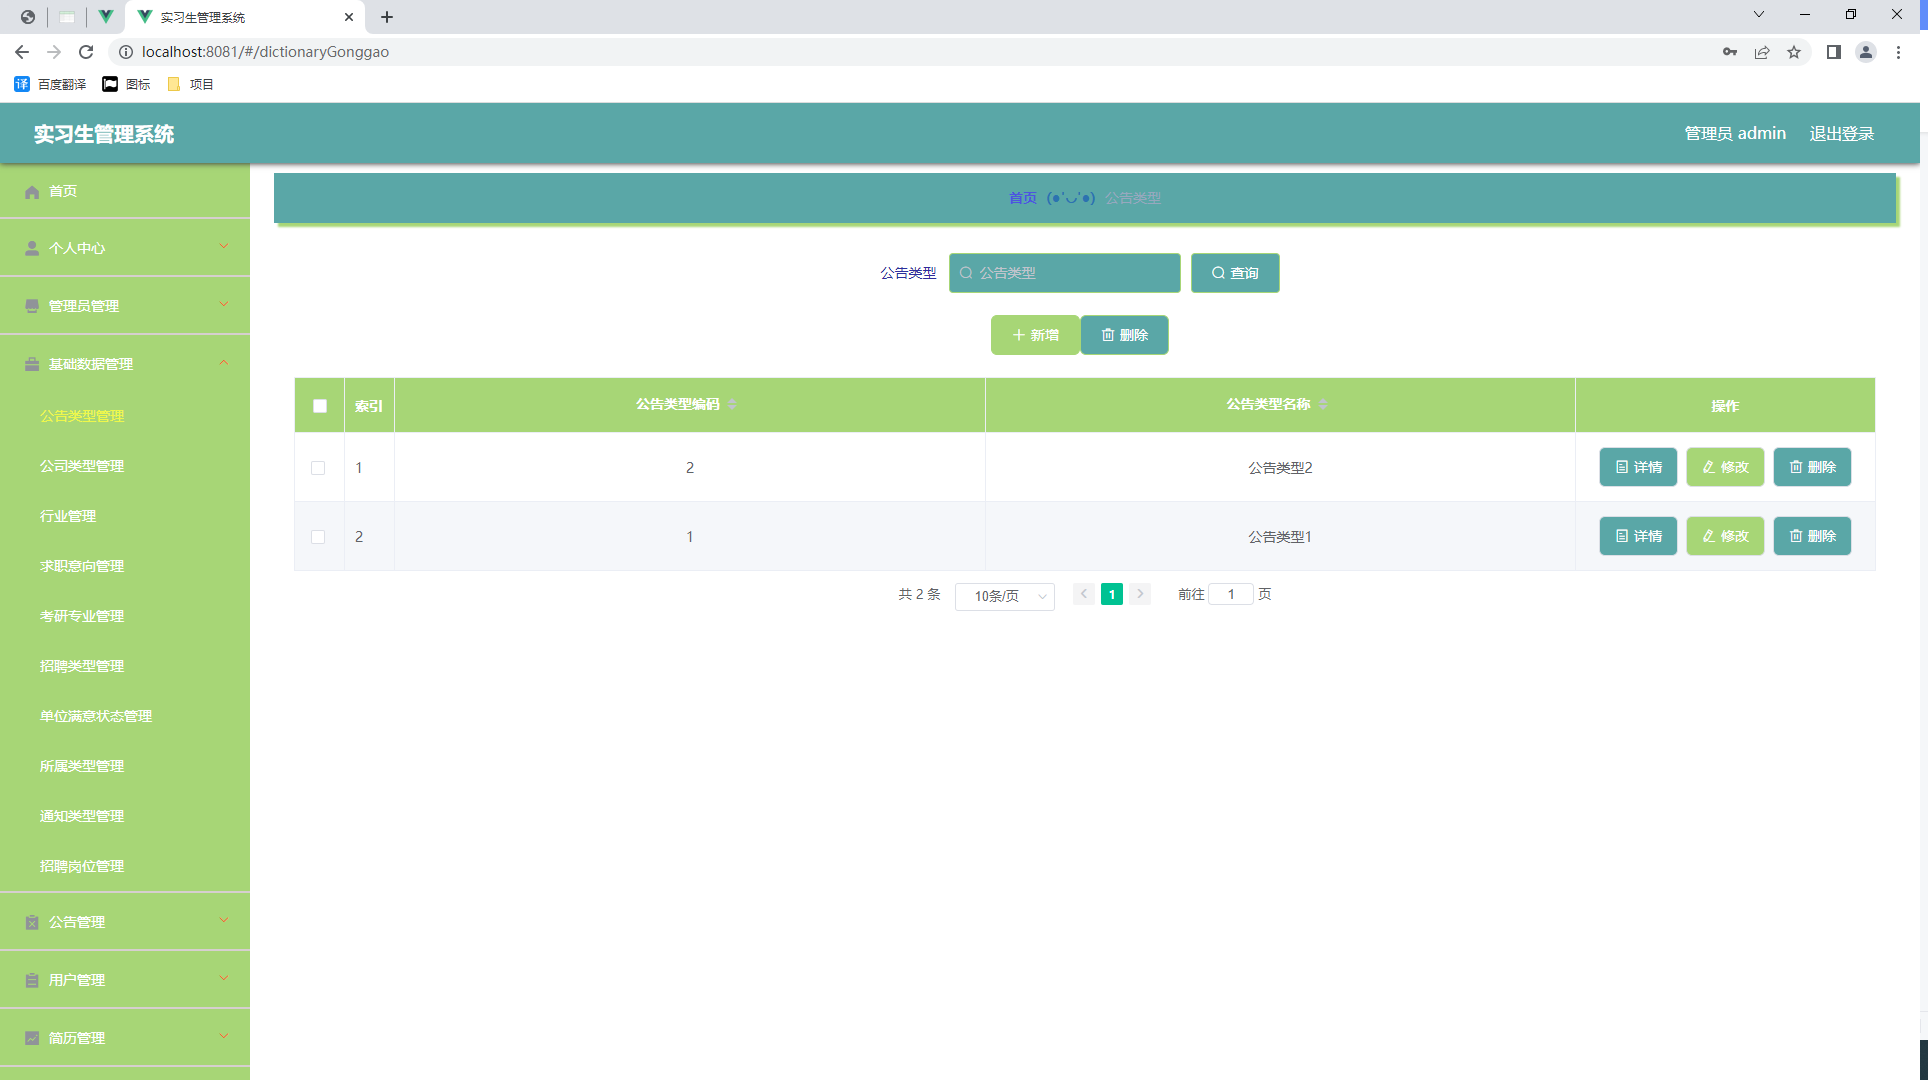Open the browser side panel icon

(x=1833, y=52)
